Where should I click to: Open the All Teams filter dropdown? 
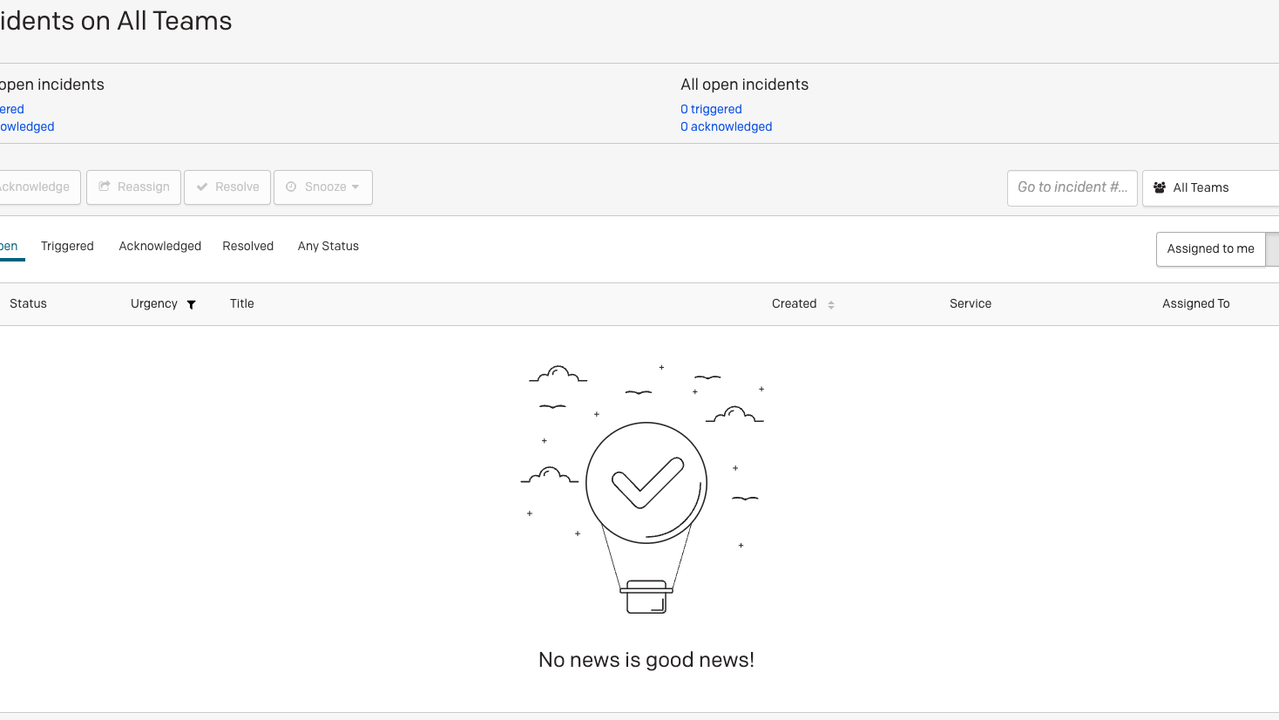click(1210, 188)
